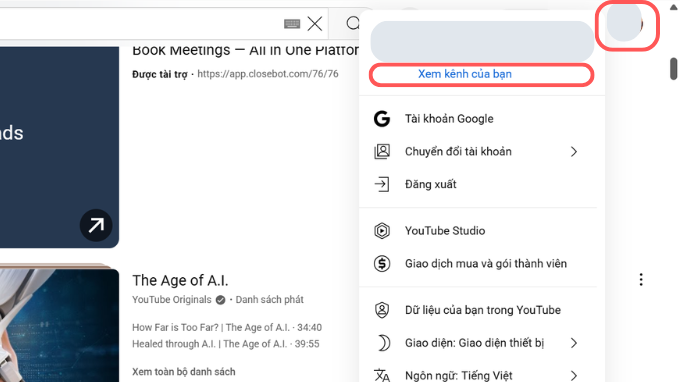The width and height of the screenshot is (680, 382).
Task: Play 'Healed through A.I.' video
Action: click(x=226, y=344)
